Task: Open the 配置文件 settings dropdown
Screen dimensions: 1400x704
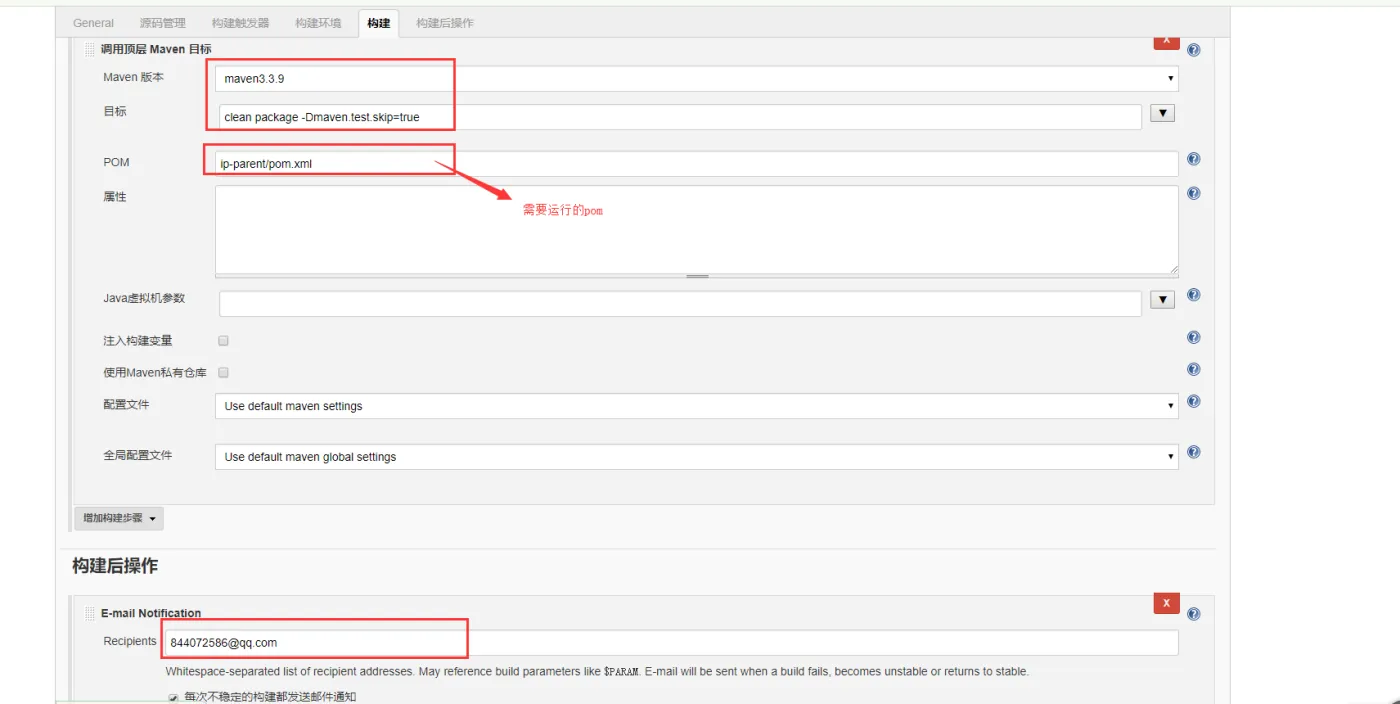Action: click(x=697, y=406)
